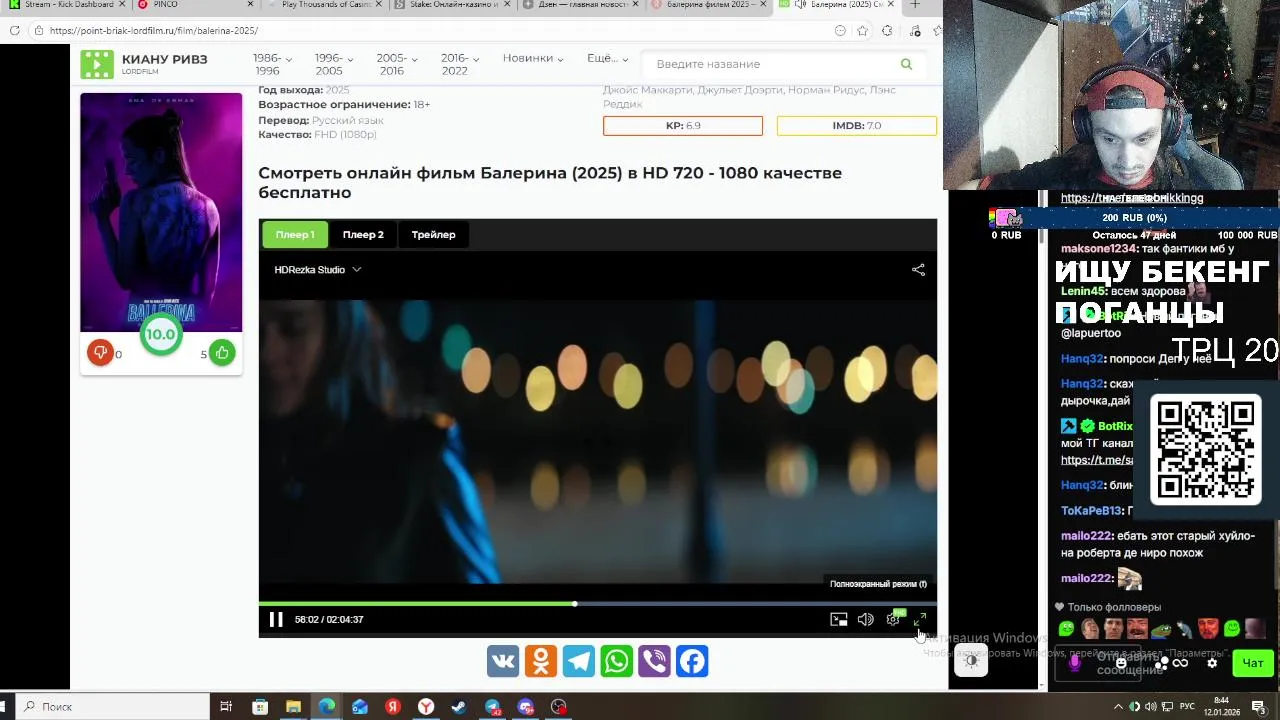1280x720 pixels.
Task: Open the Windows notification center
Action: pyautogui.click(x=1259, y=707)
